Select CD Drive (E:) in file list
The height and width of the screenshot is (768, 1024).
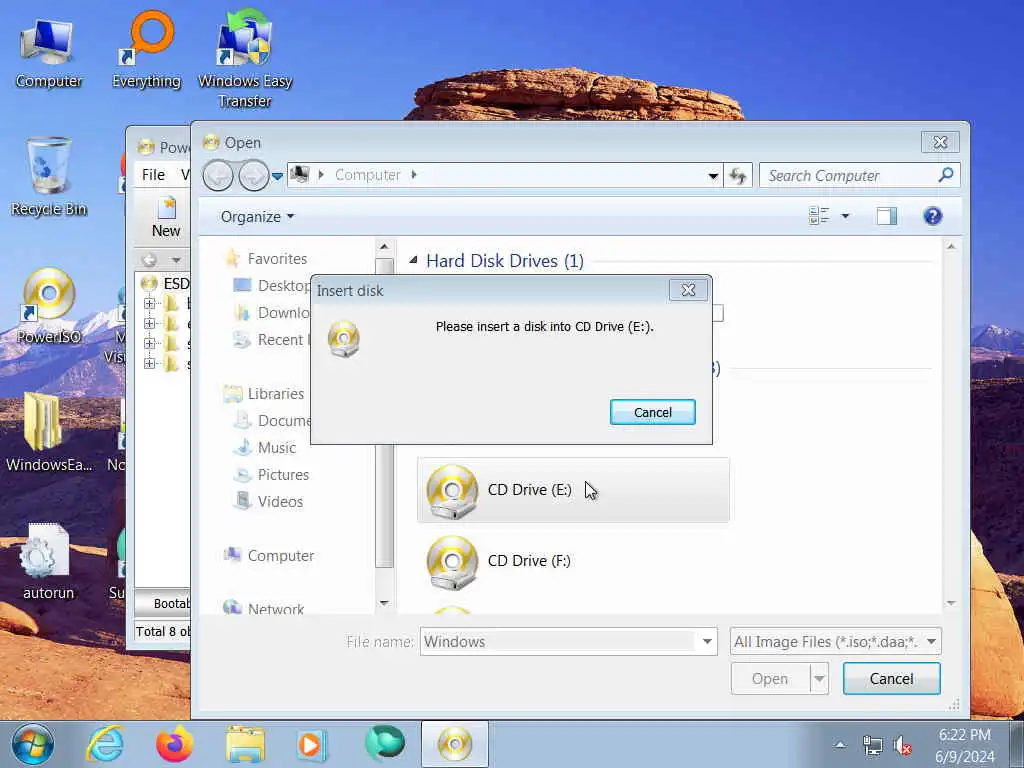click(573, 490)
